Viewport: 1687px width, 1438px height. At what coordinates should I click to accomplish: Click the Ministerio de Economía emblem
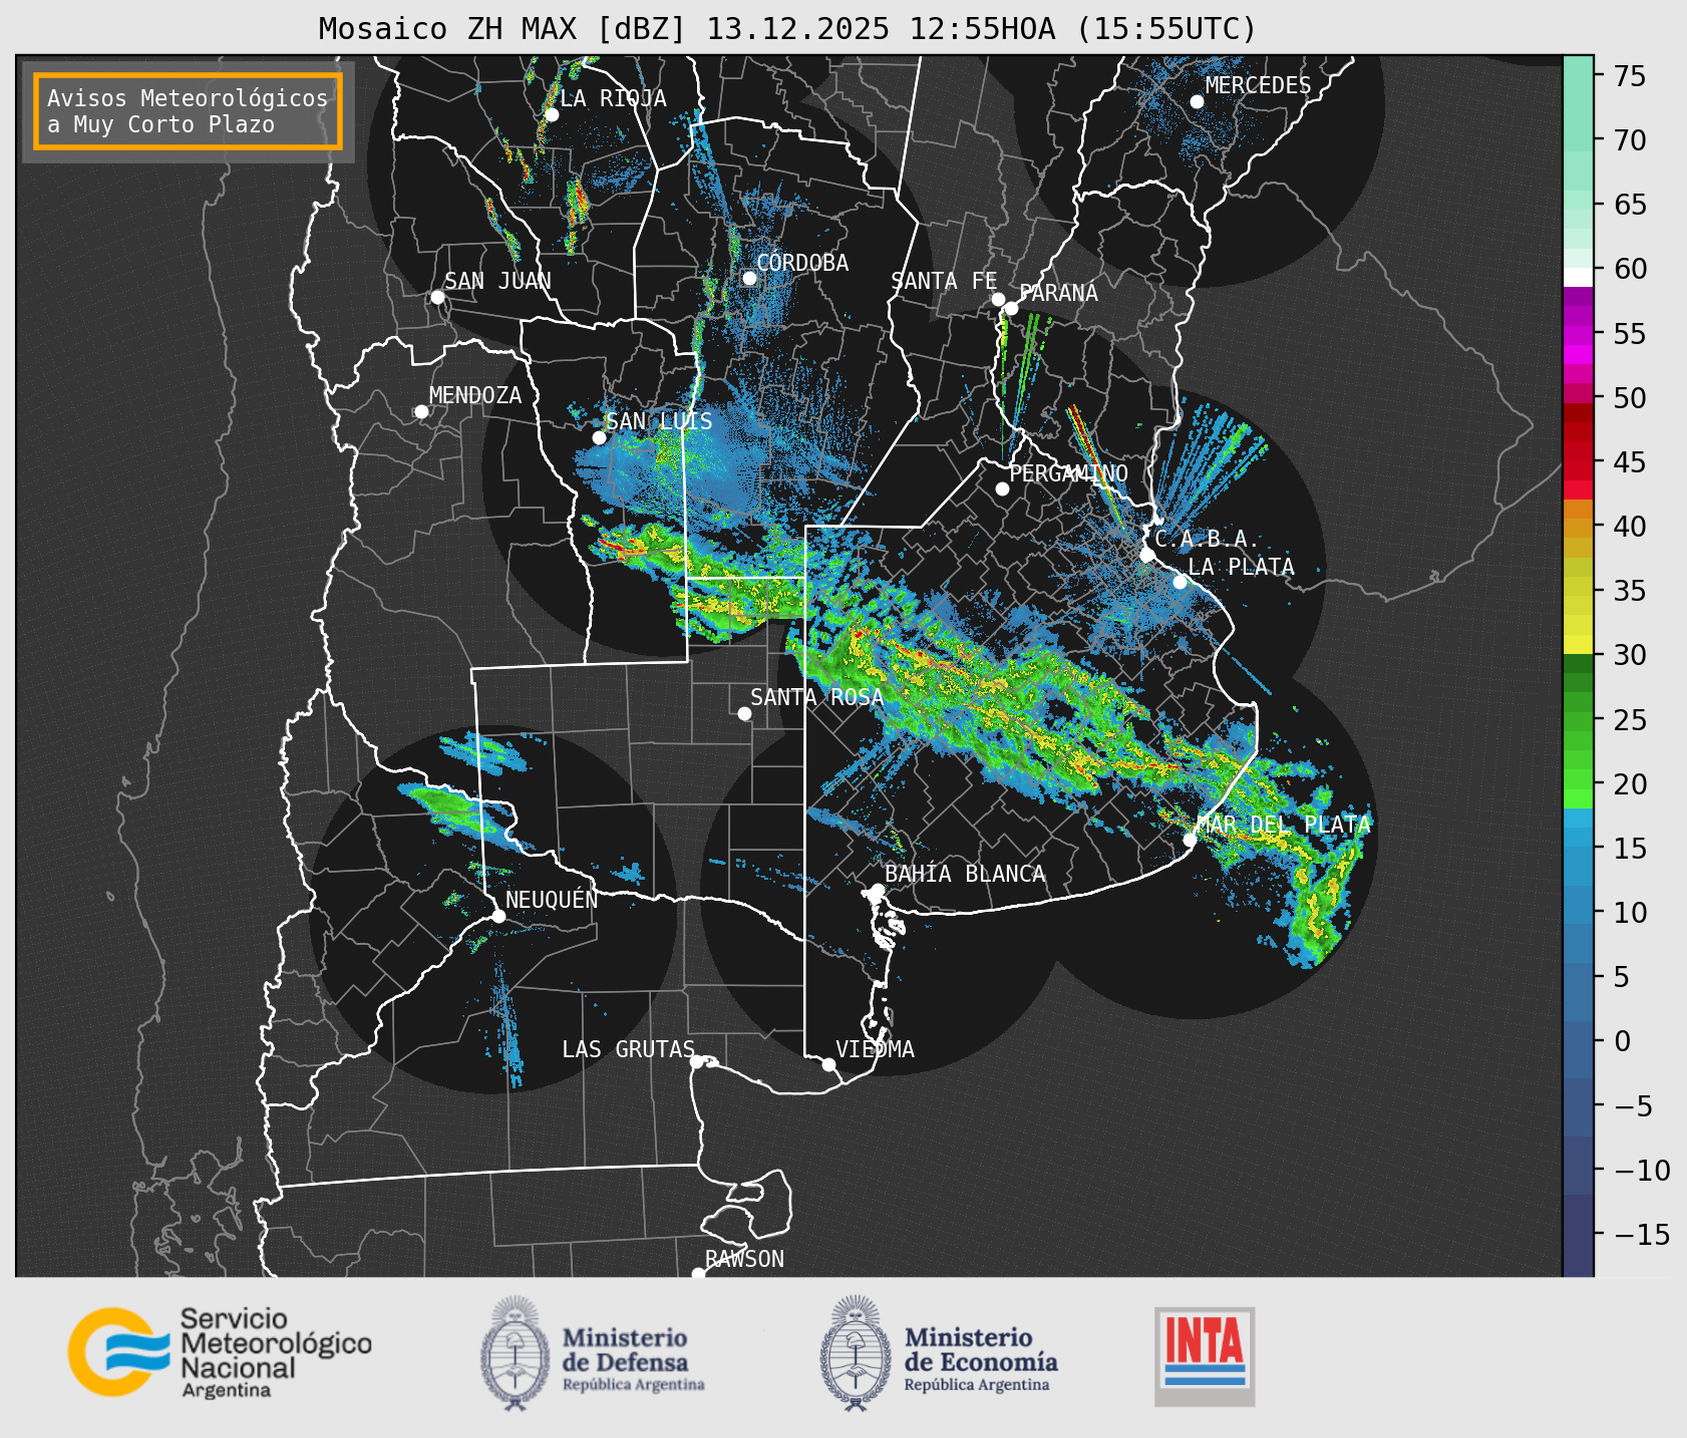coord(854,1353)
